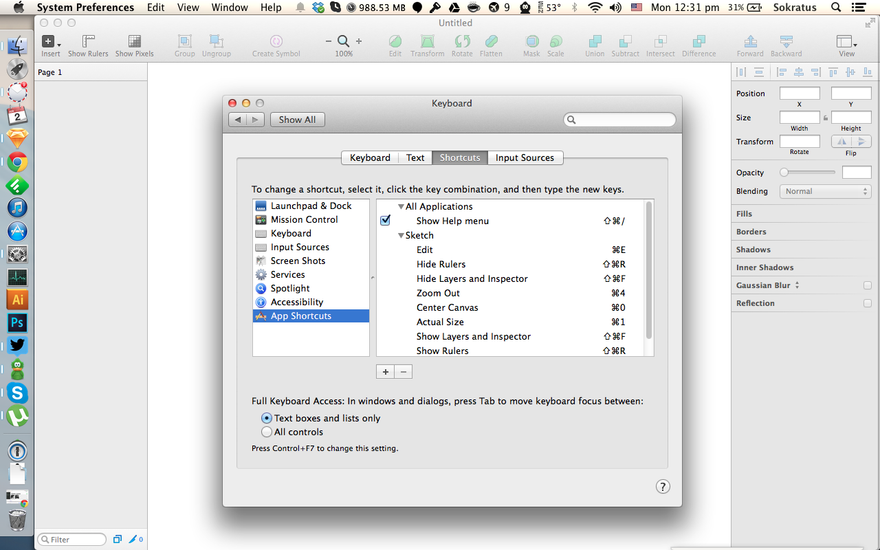Click Create Symbol in Sketch toolbar
Viewport: 880px width, 550px height.
(276, 45)
